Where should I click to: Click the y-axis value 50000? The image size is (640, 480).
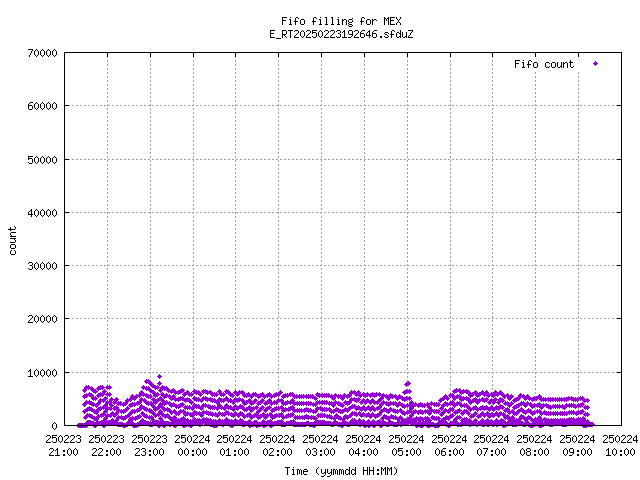(42, 160)
